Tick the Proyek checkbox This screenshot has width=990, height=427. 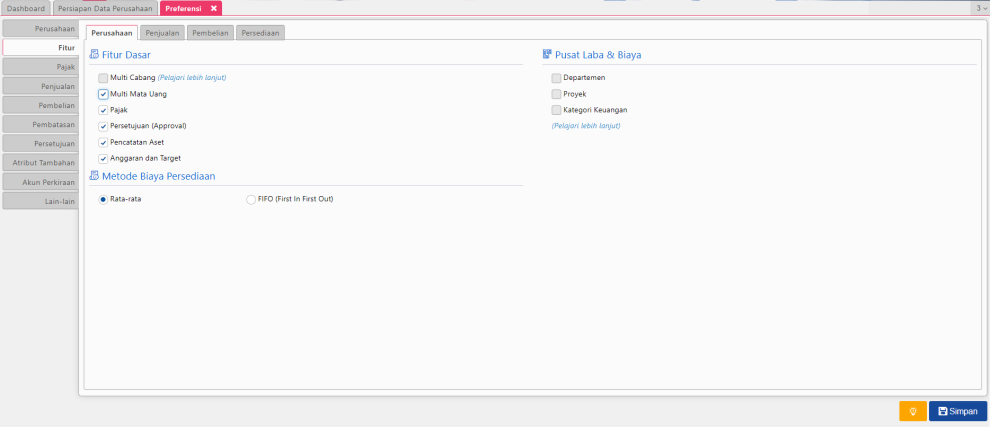tap(556, 94)
